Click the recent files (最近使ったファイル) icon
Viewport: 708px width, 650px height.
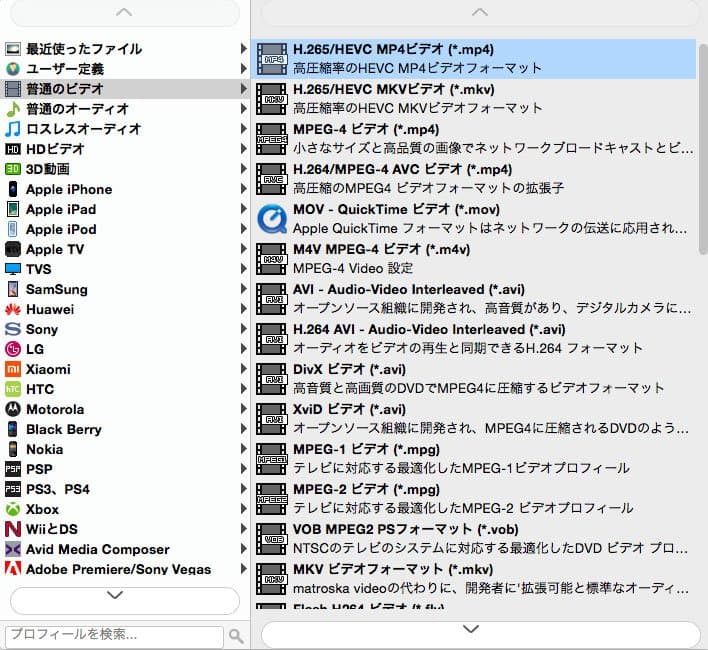point(13,49)
